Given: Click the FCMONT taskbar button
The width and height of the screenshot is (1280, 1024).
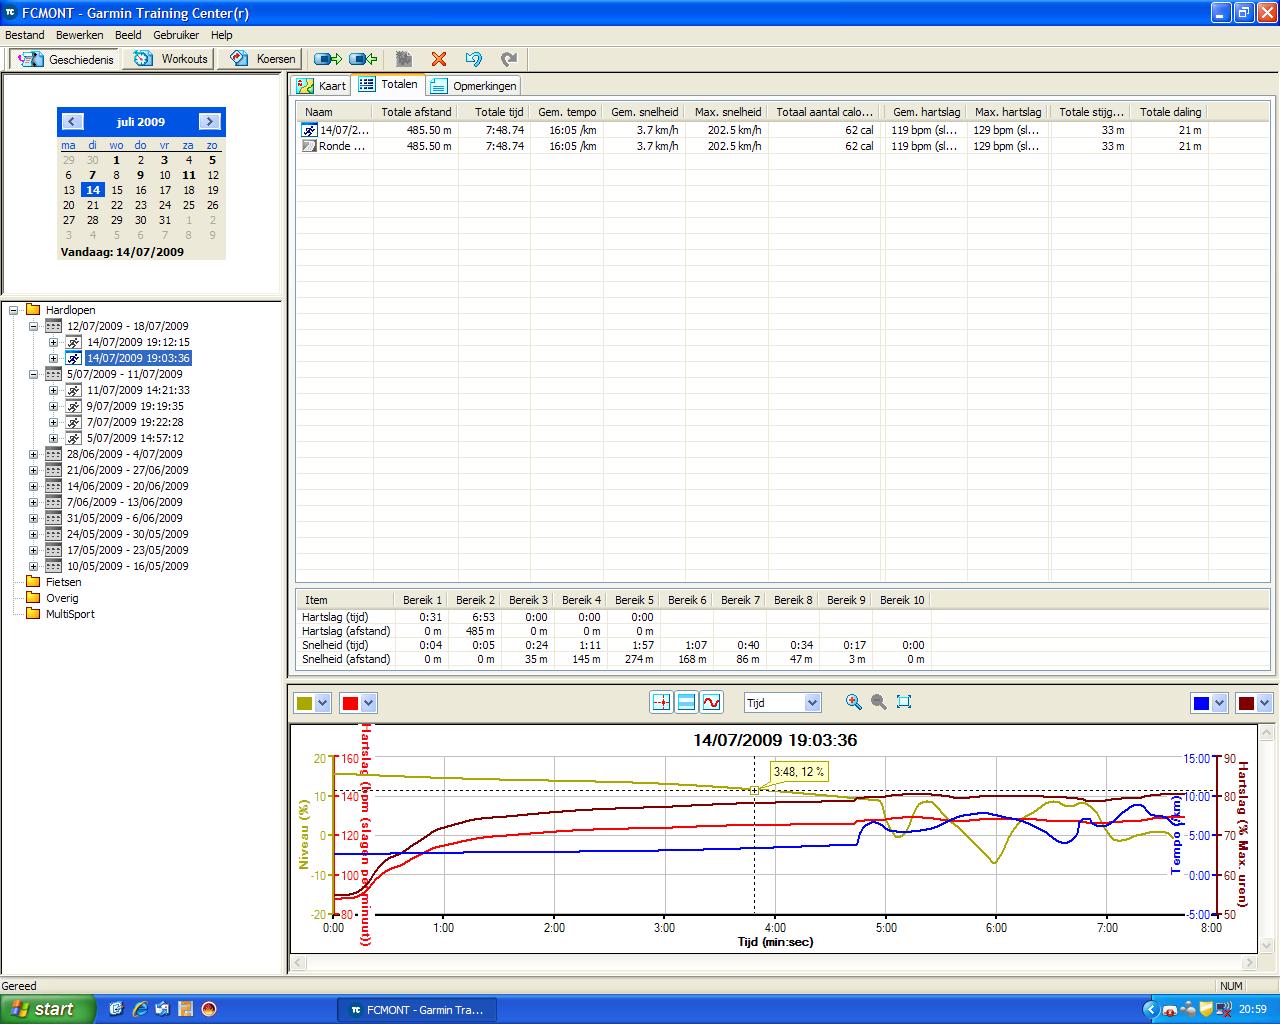Looking at the screenshot, I should click(416, 1010).
